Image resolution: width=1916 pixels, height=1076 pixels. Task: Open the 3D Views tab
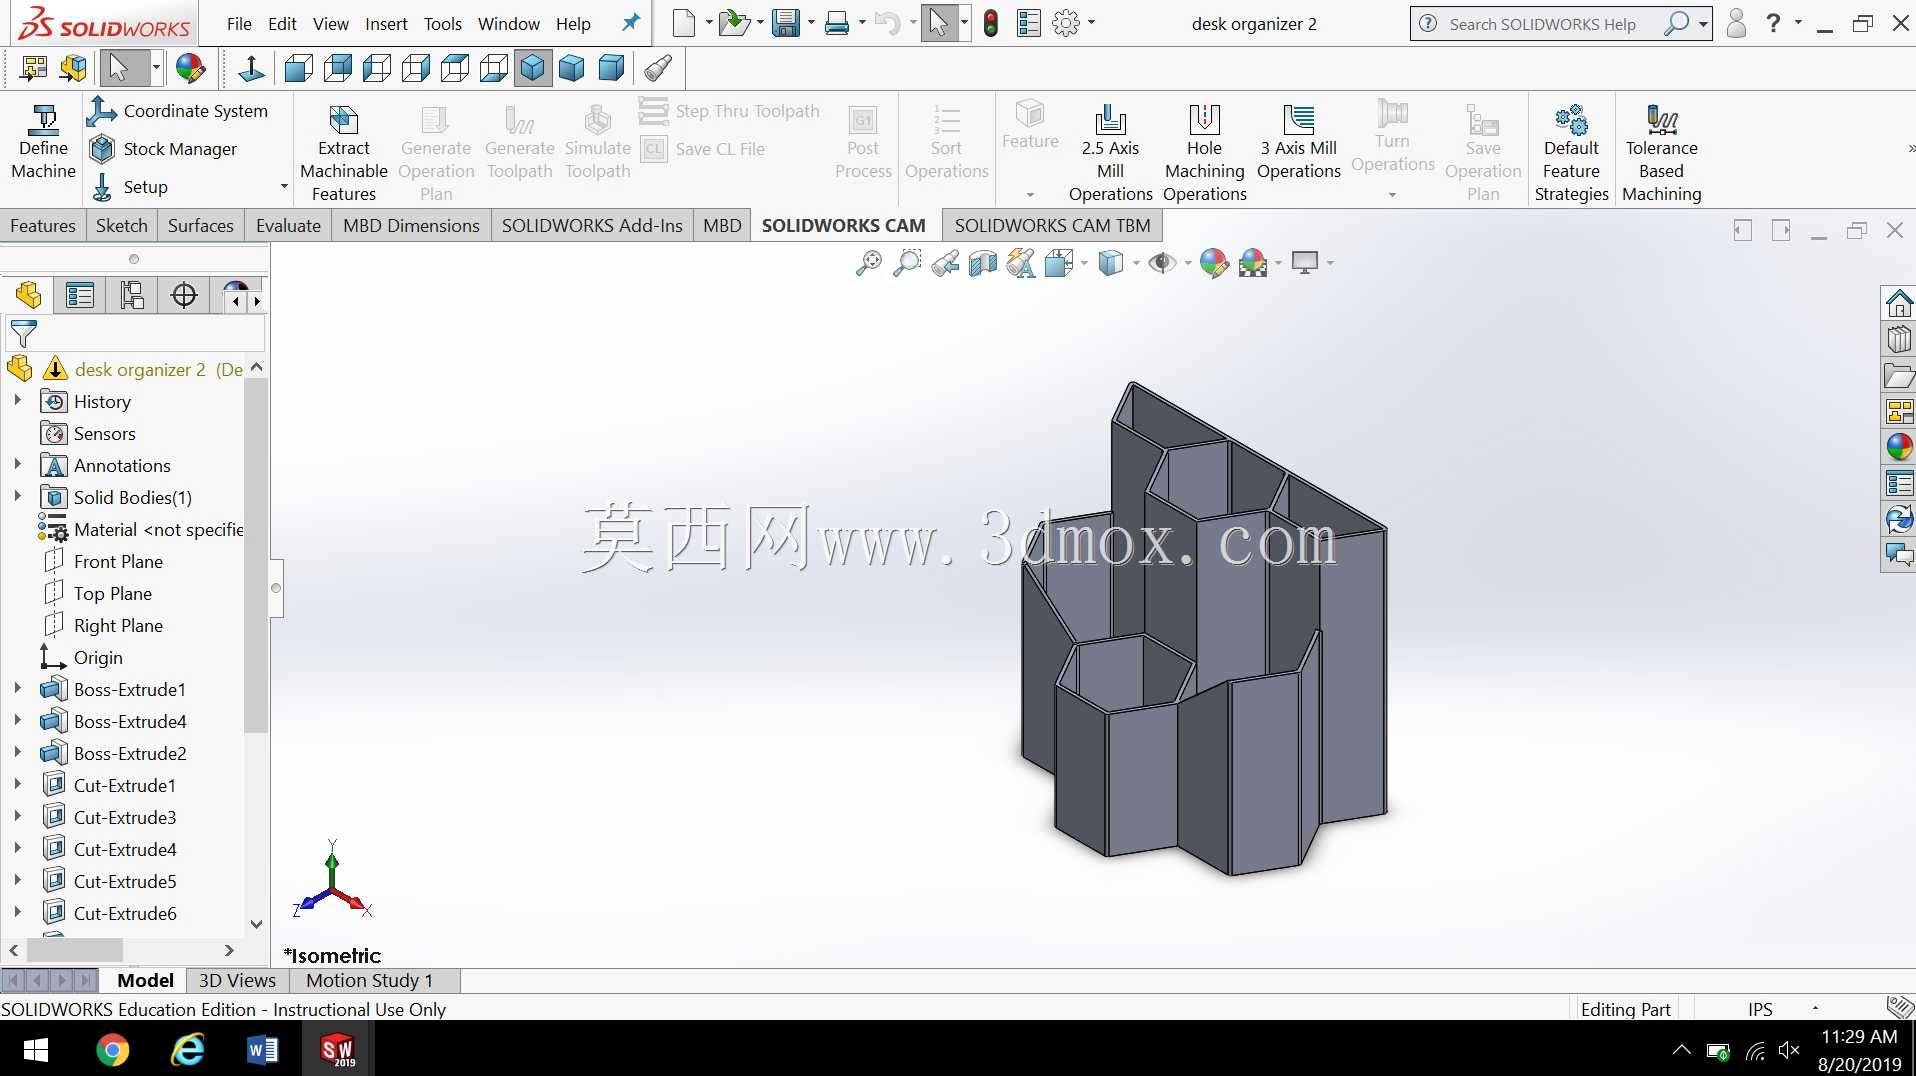point(237,980)
